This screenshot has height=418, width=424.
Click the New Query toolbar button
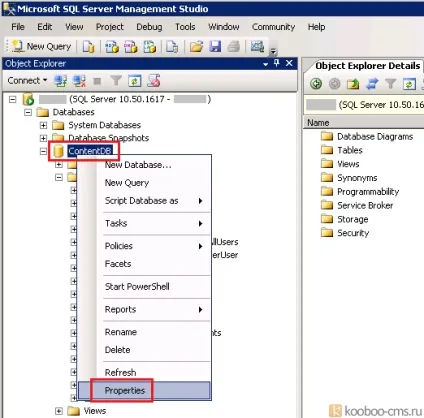pos(41,47)
